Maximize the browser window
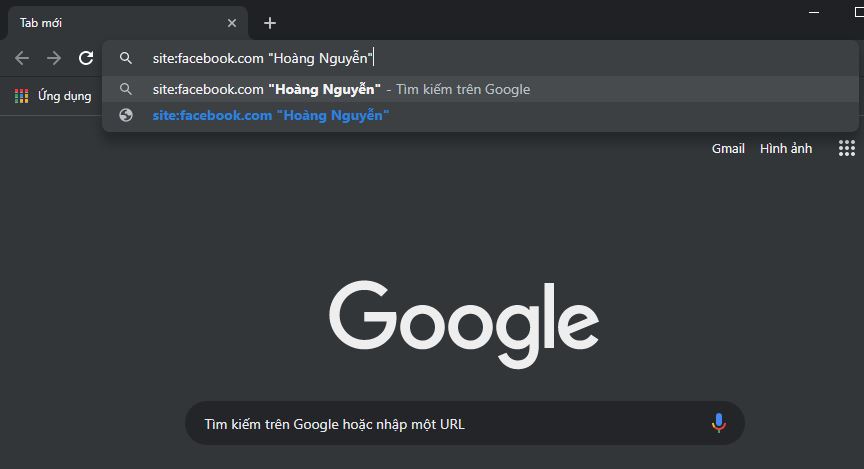864x469 pixels. click(858, 12)
